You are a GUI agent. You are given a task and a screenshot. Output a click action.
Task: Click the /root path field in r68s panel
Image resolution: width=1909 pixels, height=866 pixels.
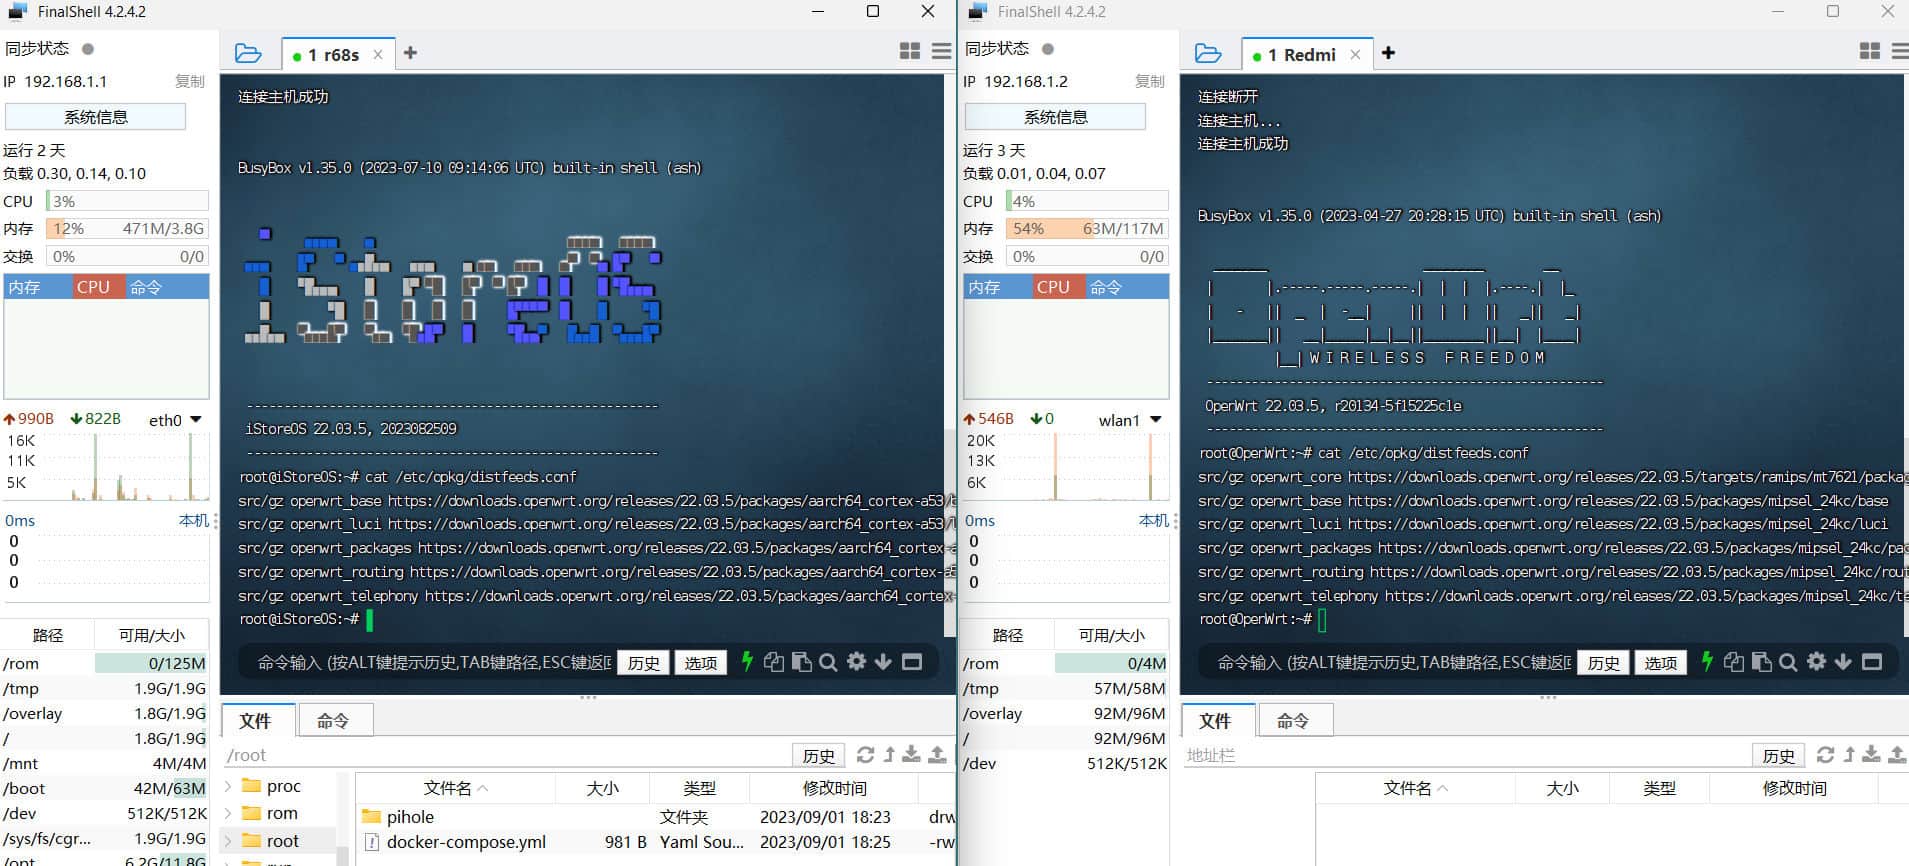(506, 756)
